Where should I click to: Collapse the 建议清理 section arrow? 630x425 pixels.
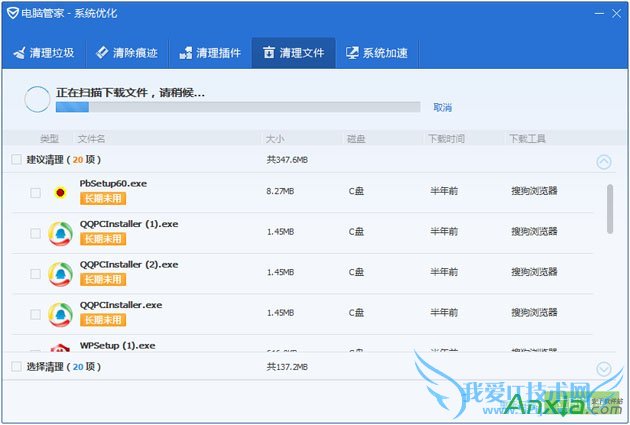[x=603, y=161]
